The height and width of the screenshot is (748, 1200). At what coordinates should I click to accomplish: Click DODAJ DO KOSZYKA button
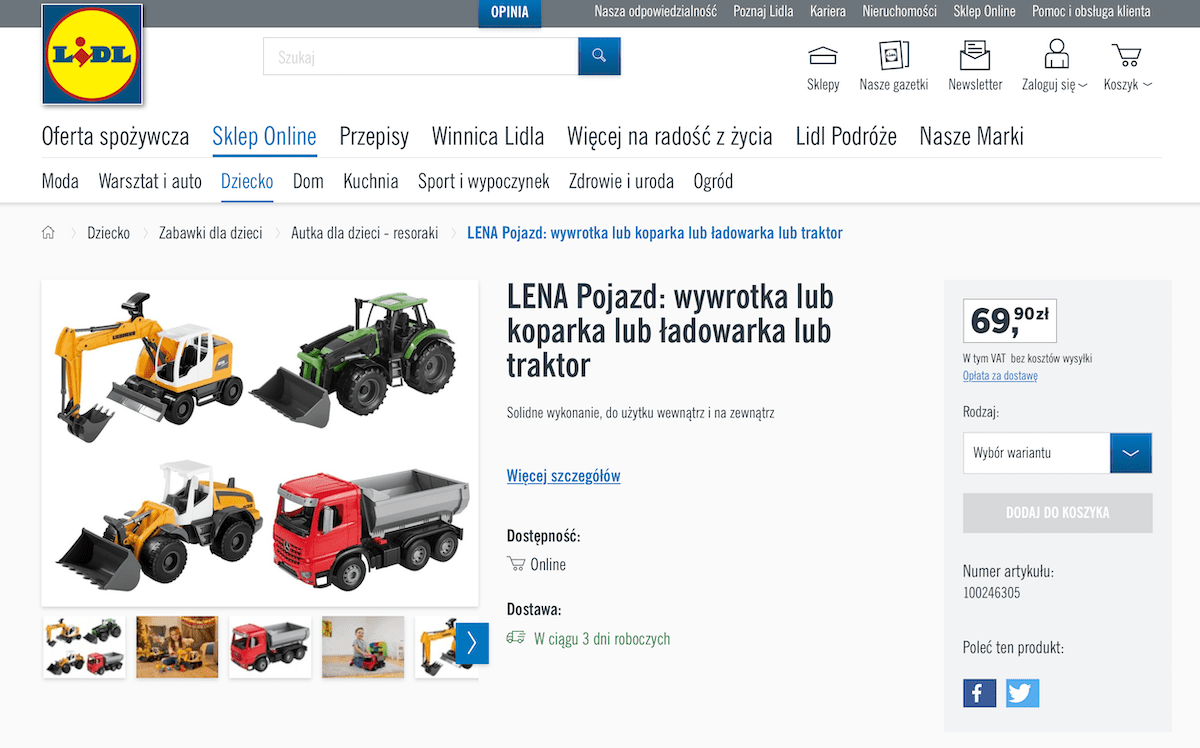(1057, 513)
